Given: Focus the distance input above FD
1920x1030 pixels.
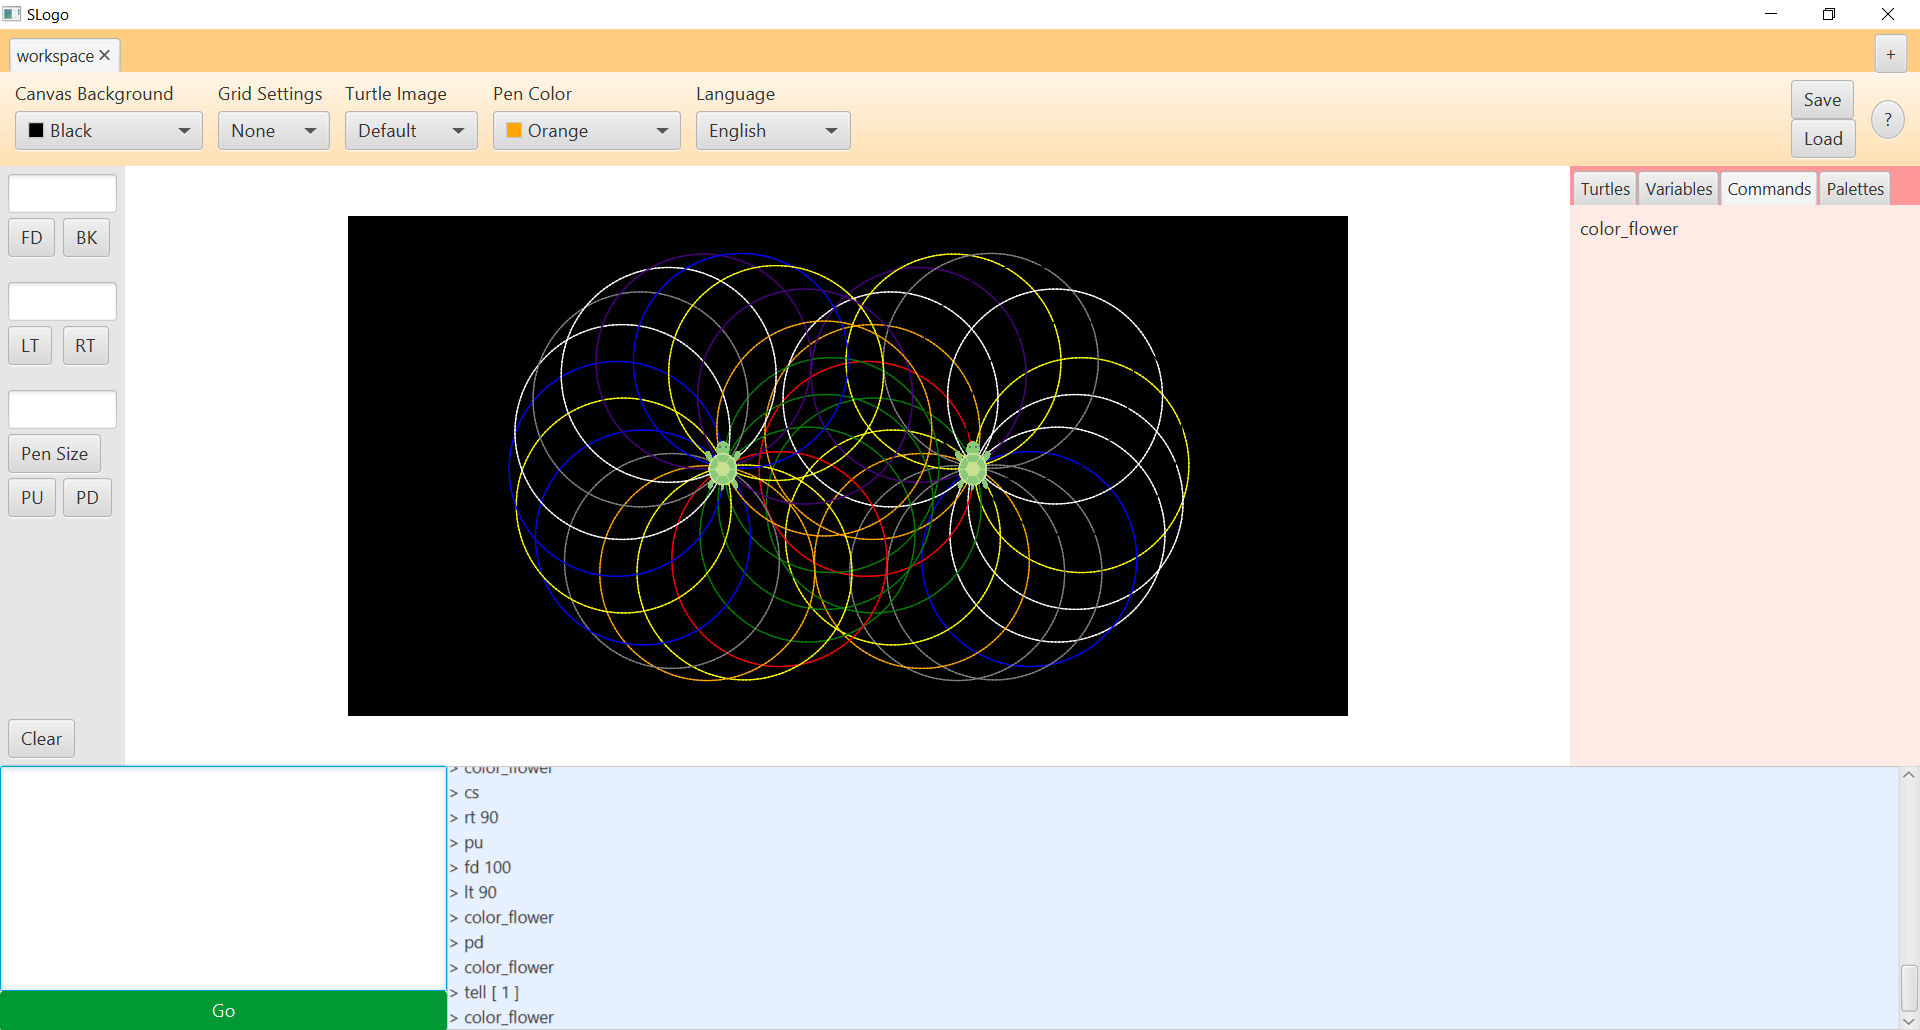Looking at the screenshot, I should [x=62, y=194].
